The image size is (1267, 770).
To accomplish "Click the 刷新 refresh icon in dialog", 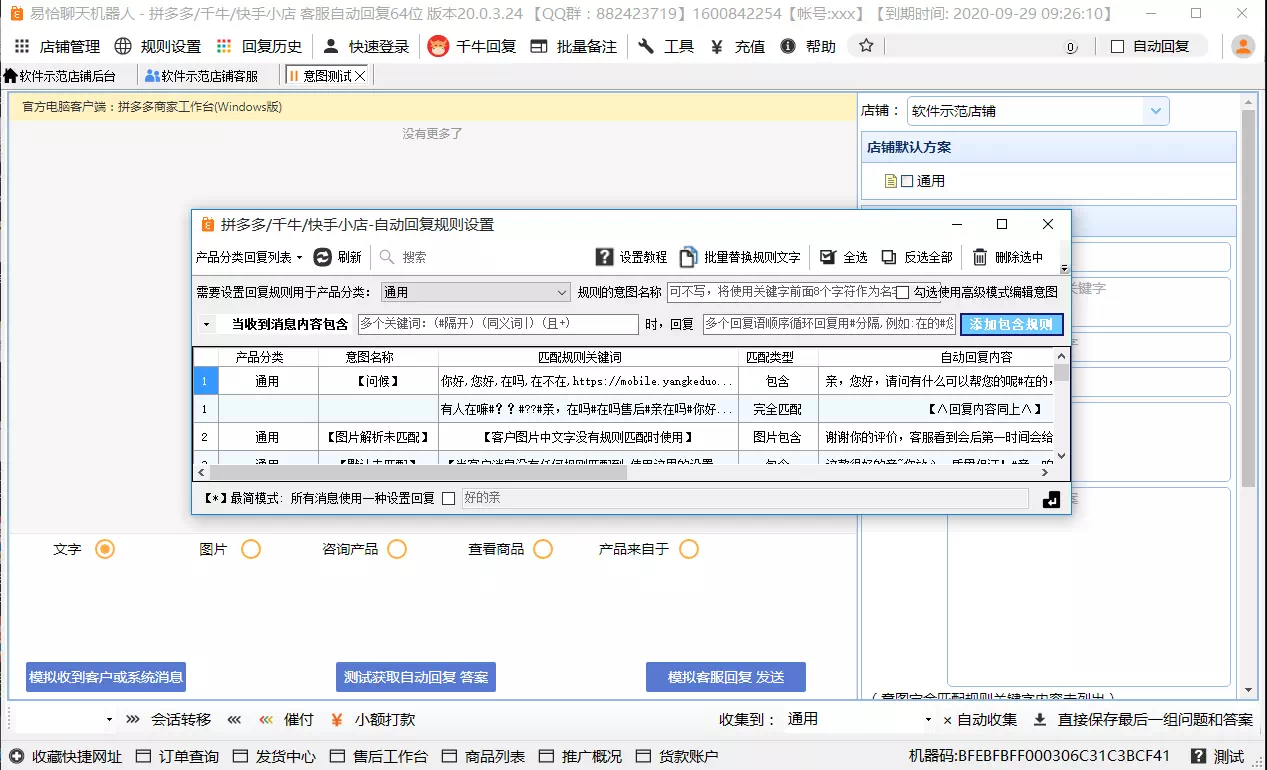I will coord(322,257).
